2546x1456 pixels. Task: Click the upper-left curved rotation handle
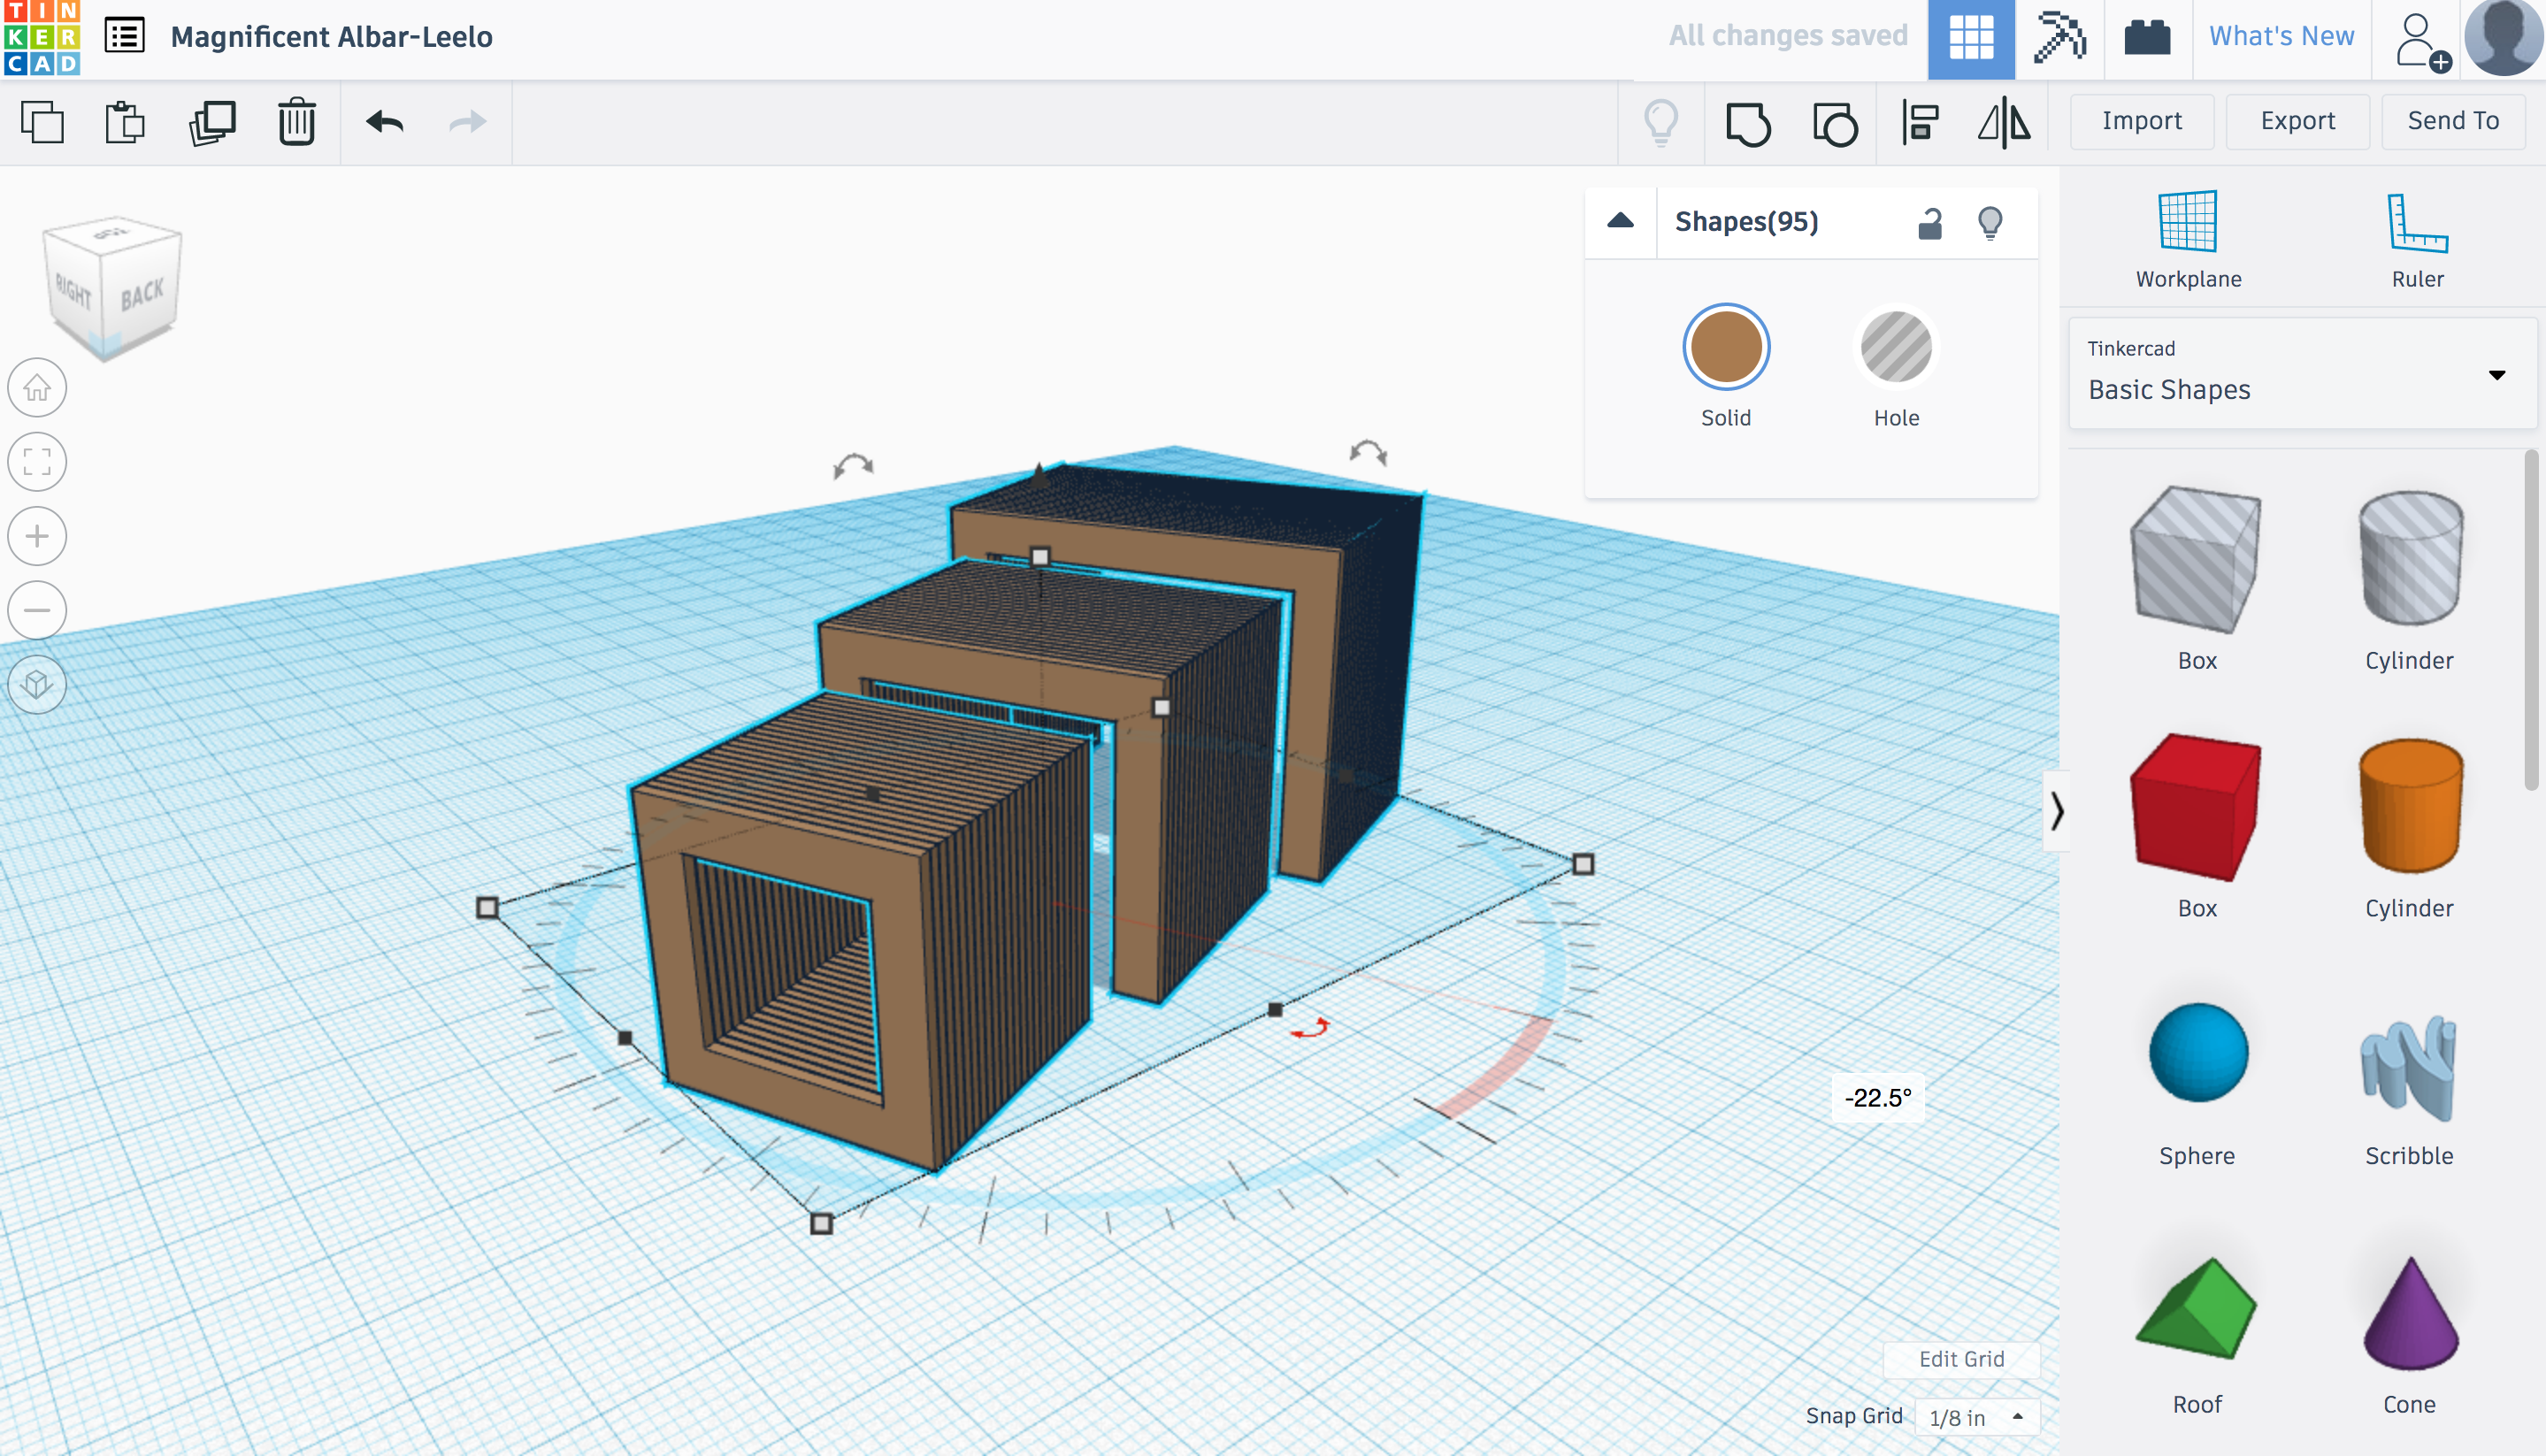coord(853,466)
